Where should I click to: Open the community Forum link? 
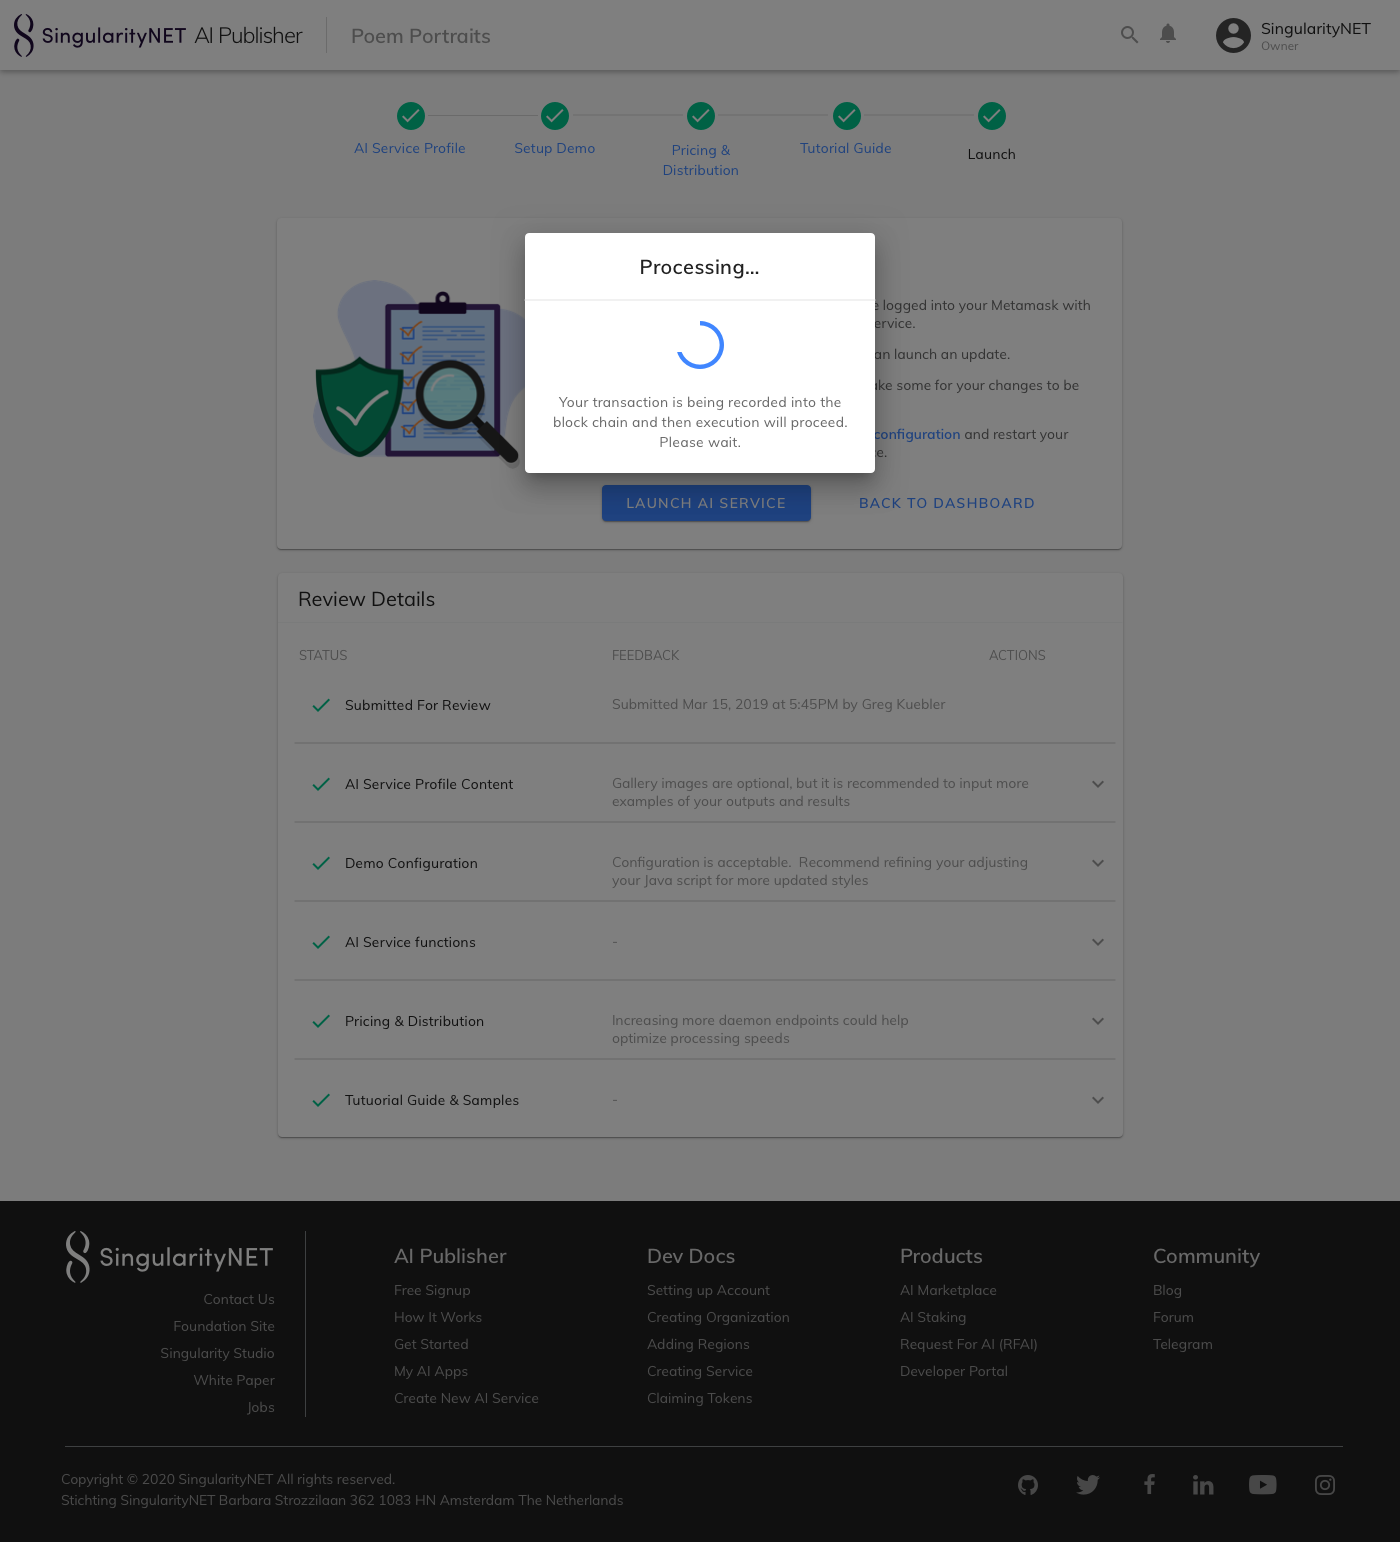pos(1173,1317)
